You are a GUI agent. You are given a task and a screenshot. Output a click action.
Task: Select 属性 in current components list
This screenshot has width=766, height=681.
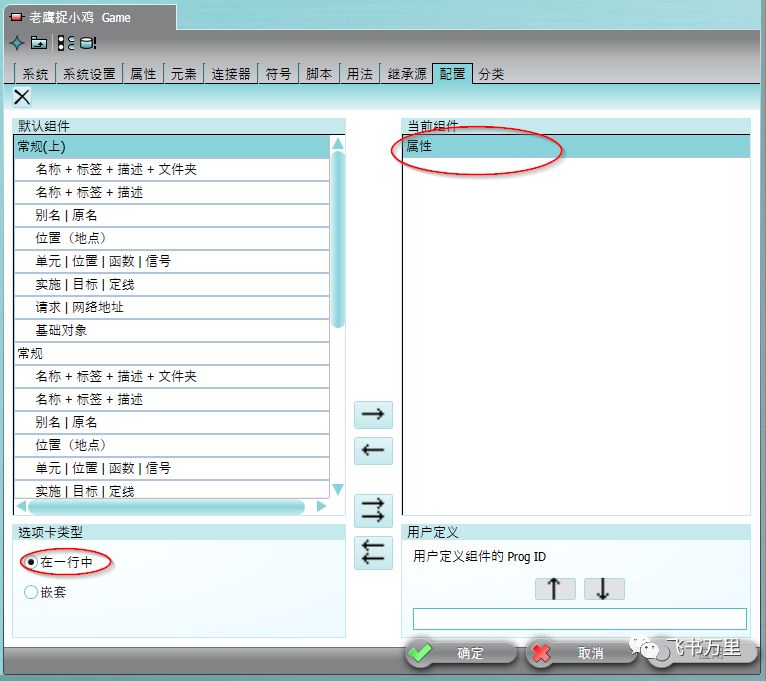click(x=576, y=147)
